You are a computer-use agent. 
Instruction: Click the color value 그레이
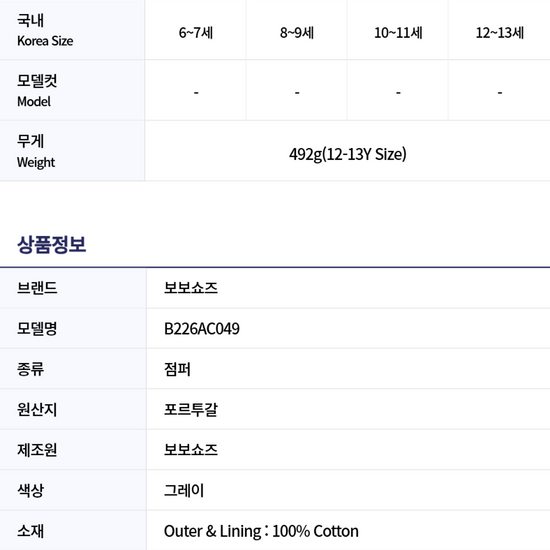tap(184, 490)
